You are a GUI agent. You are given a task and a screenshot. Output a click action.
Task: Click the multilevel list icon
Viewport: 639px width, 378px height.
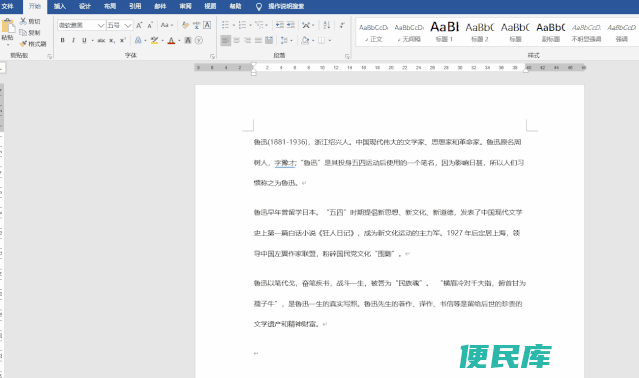click(259, 25)
